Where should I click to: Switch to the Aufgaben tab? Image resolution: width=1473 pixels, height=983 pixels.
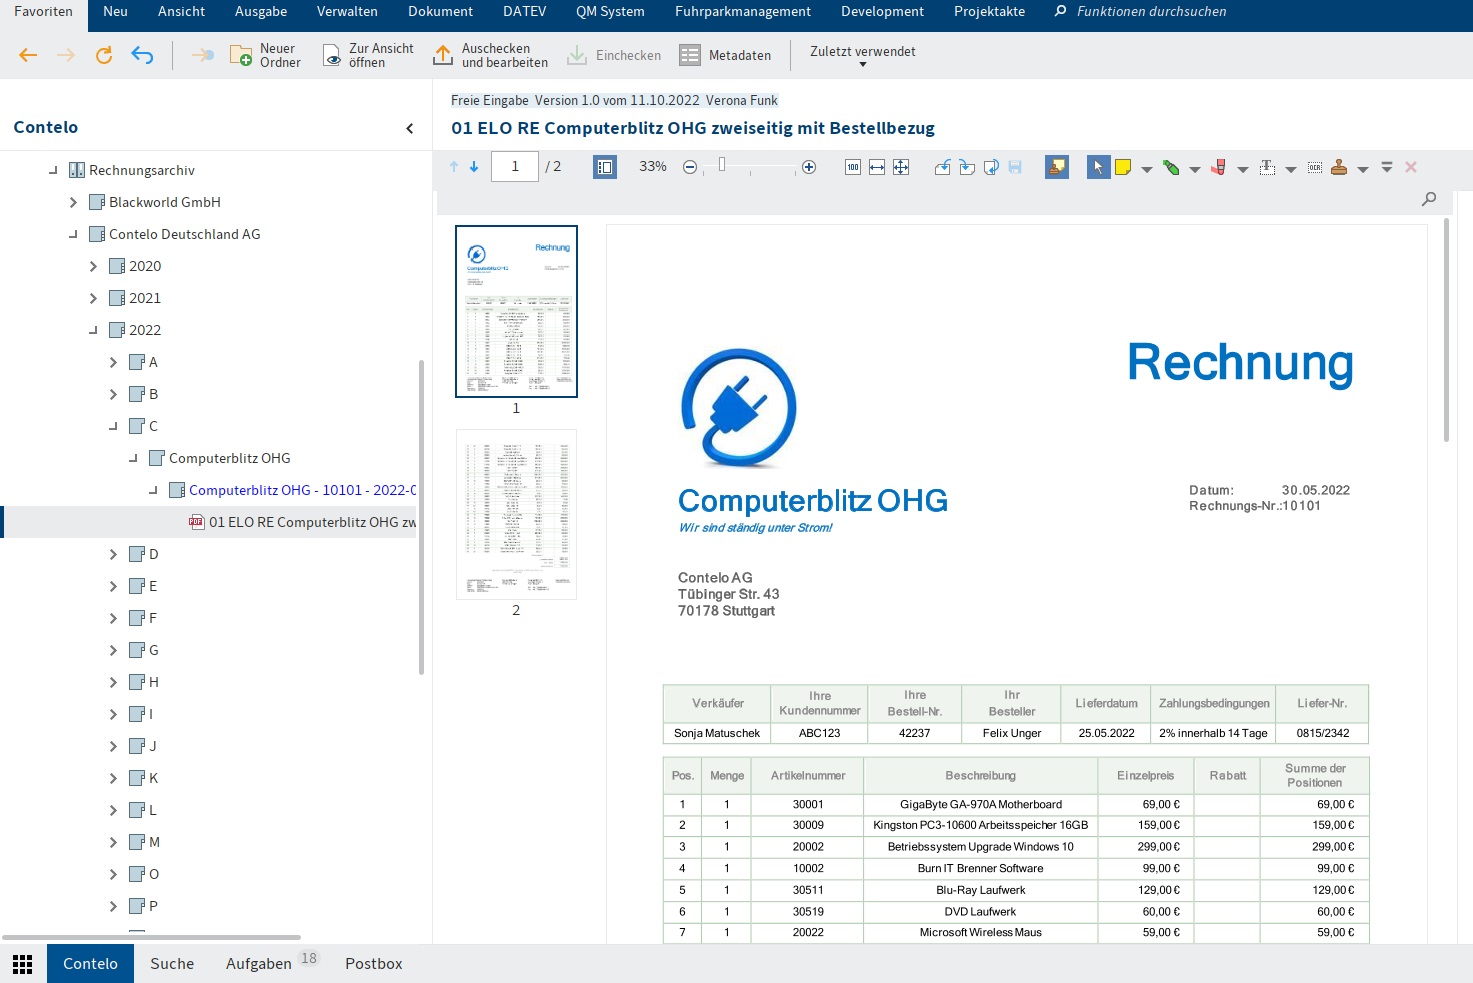(258, 963)
